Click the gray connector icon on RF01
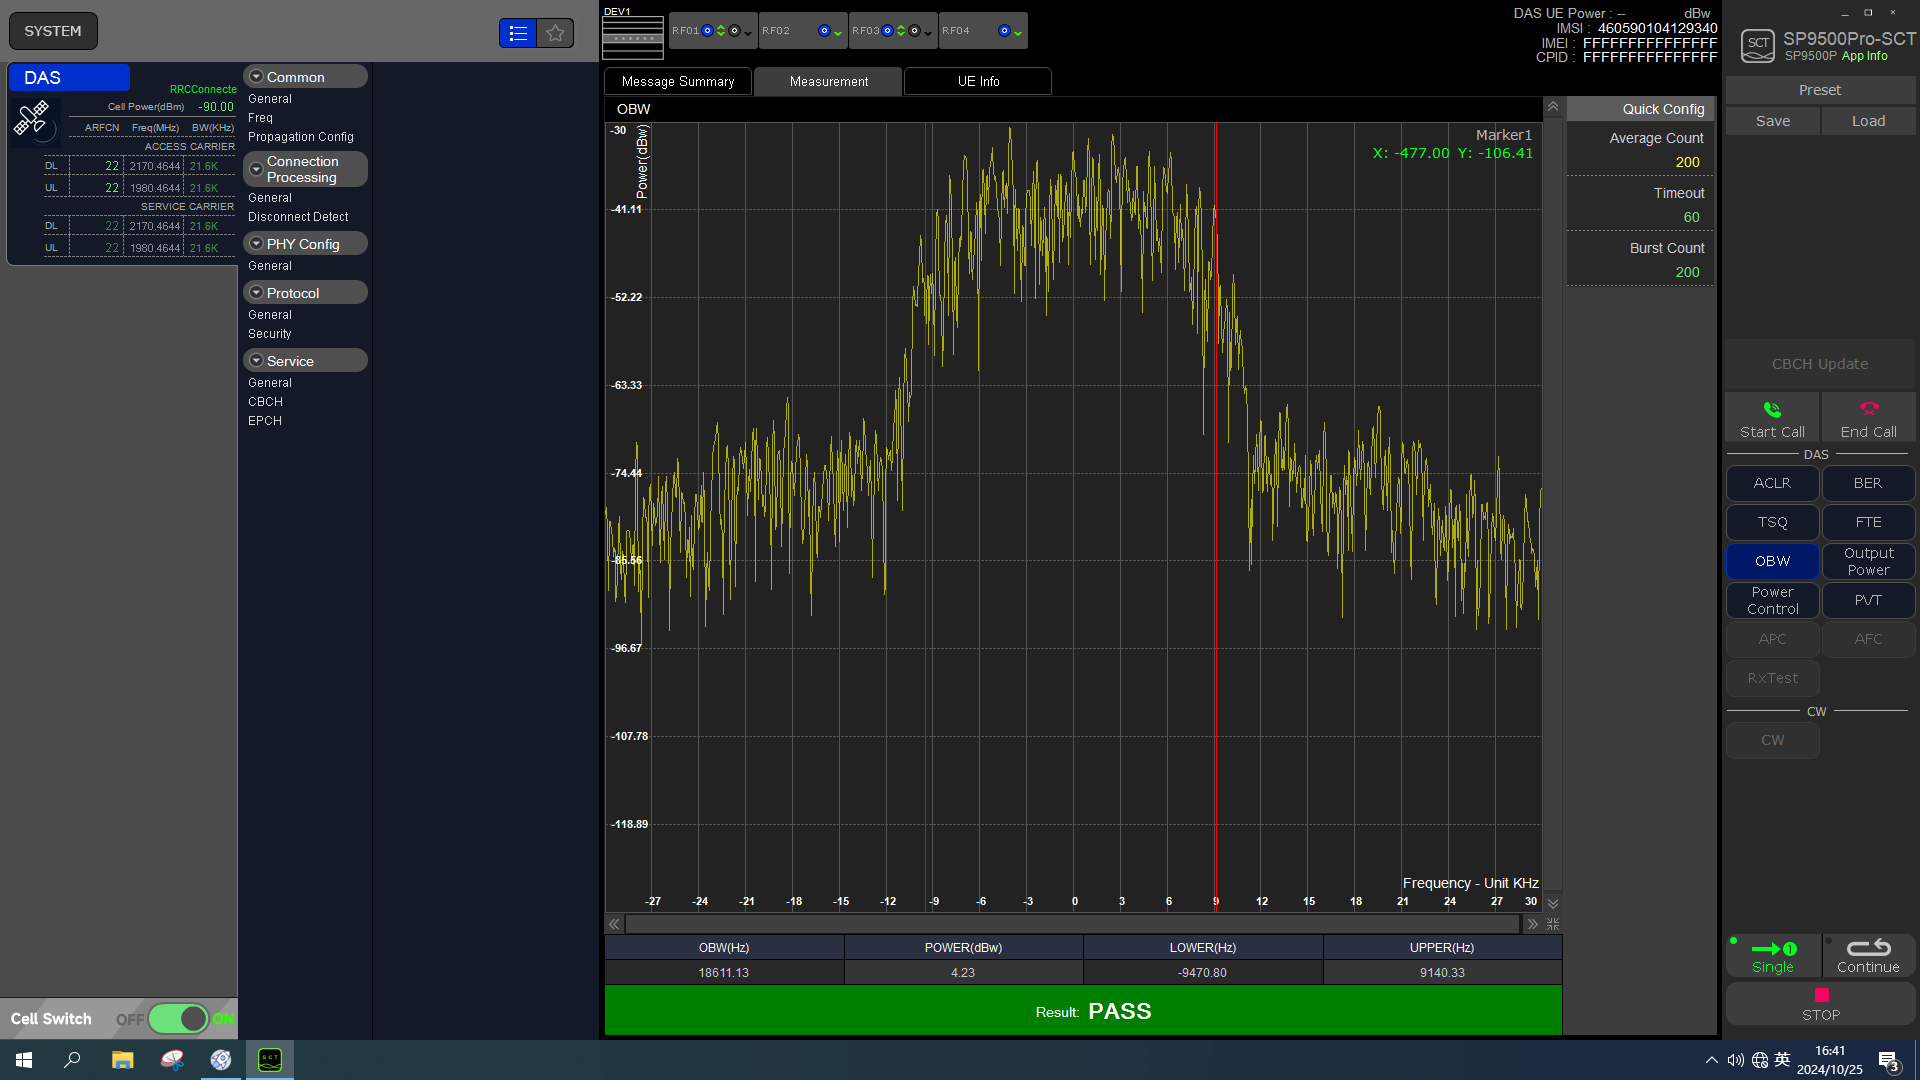 (x=734, y=31)
